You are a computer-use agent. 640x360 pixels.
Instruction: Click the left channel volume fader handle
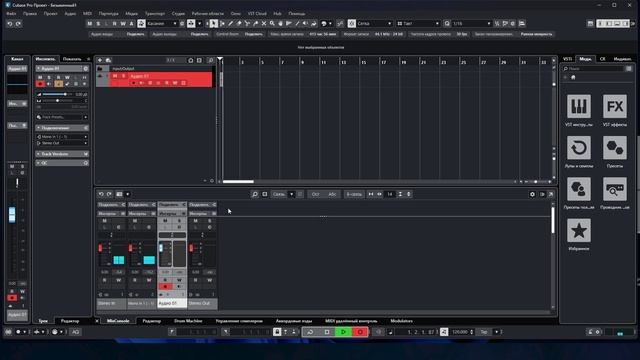click(12, 215)
